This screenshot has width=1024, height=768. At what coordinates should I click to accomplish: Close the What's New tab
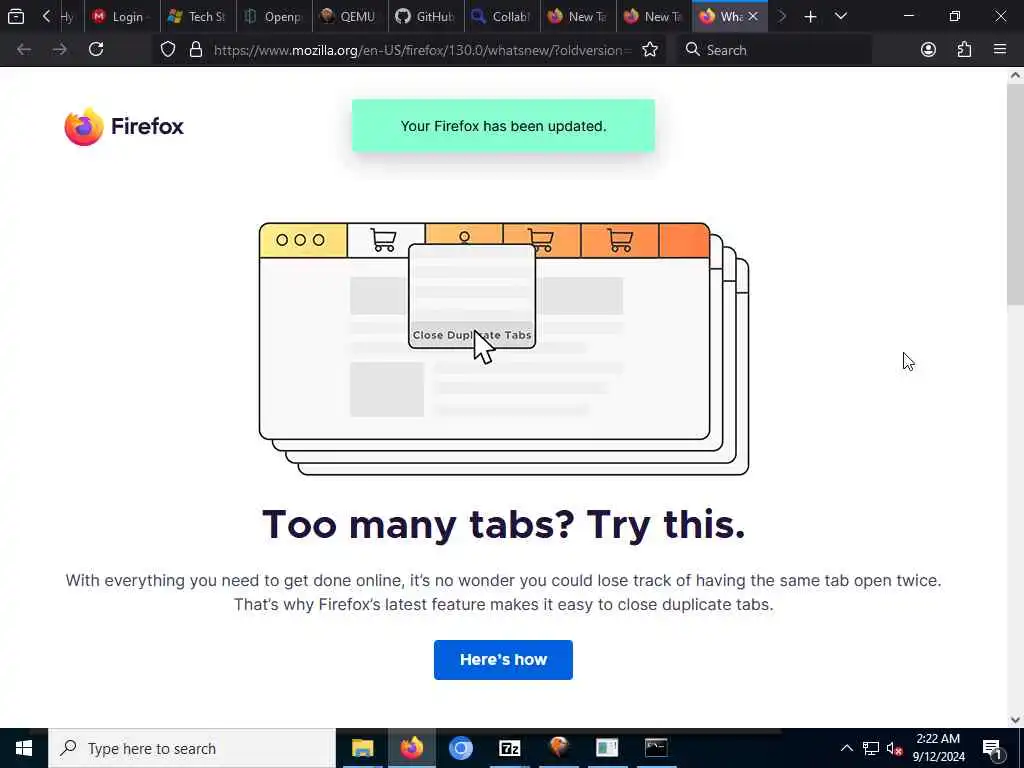753,16
